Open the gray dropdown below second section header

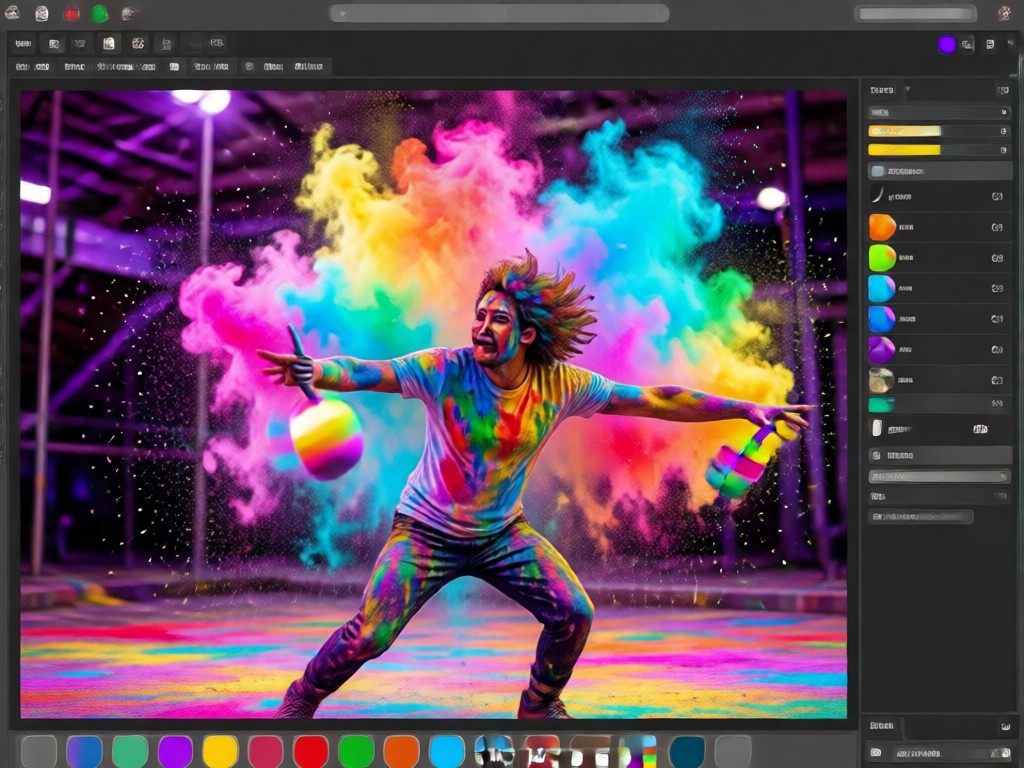939,477
